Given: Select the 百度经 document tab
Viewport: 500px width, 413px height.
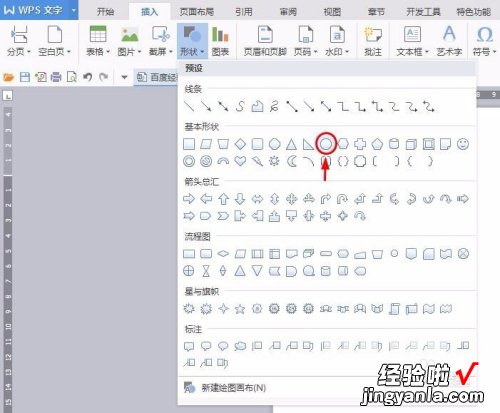Looking at the screenshot, I should pyautogui.click(x=157, y=77).
